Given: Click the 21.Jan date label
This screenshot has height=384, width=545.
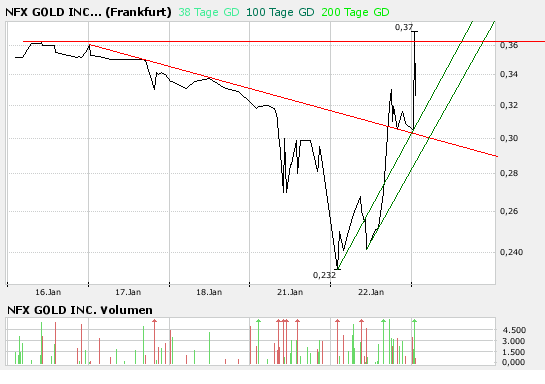Looking at the screenshot, I should [290, 292].
